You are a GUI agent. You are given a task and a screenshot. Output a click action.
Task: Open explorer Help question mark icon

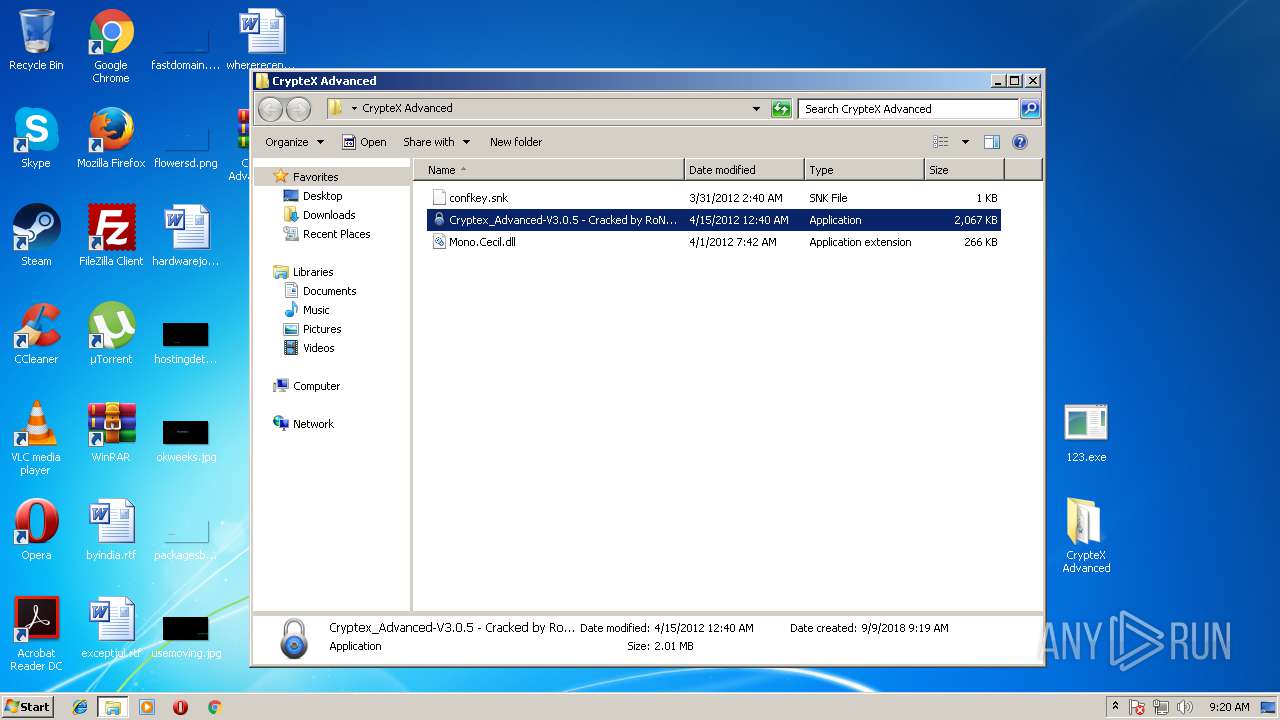[1020, 142]
